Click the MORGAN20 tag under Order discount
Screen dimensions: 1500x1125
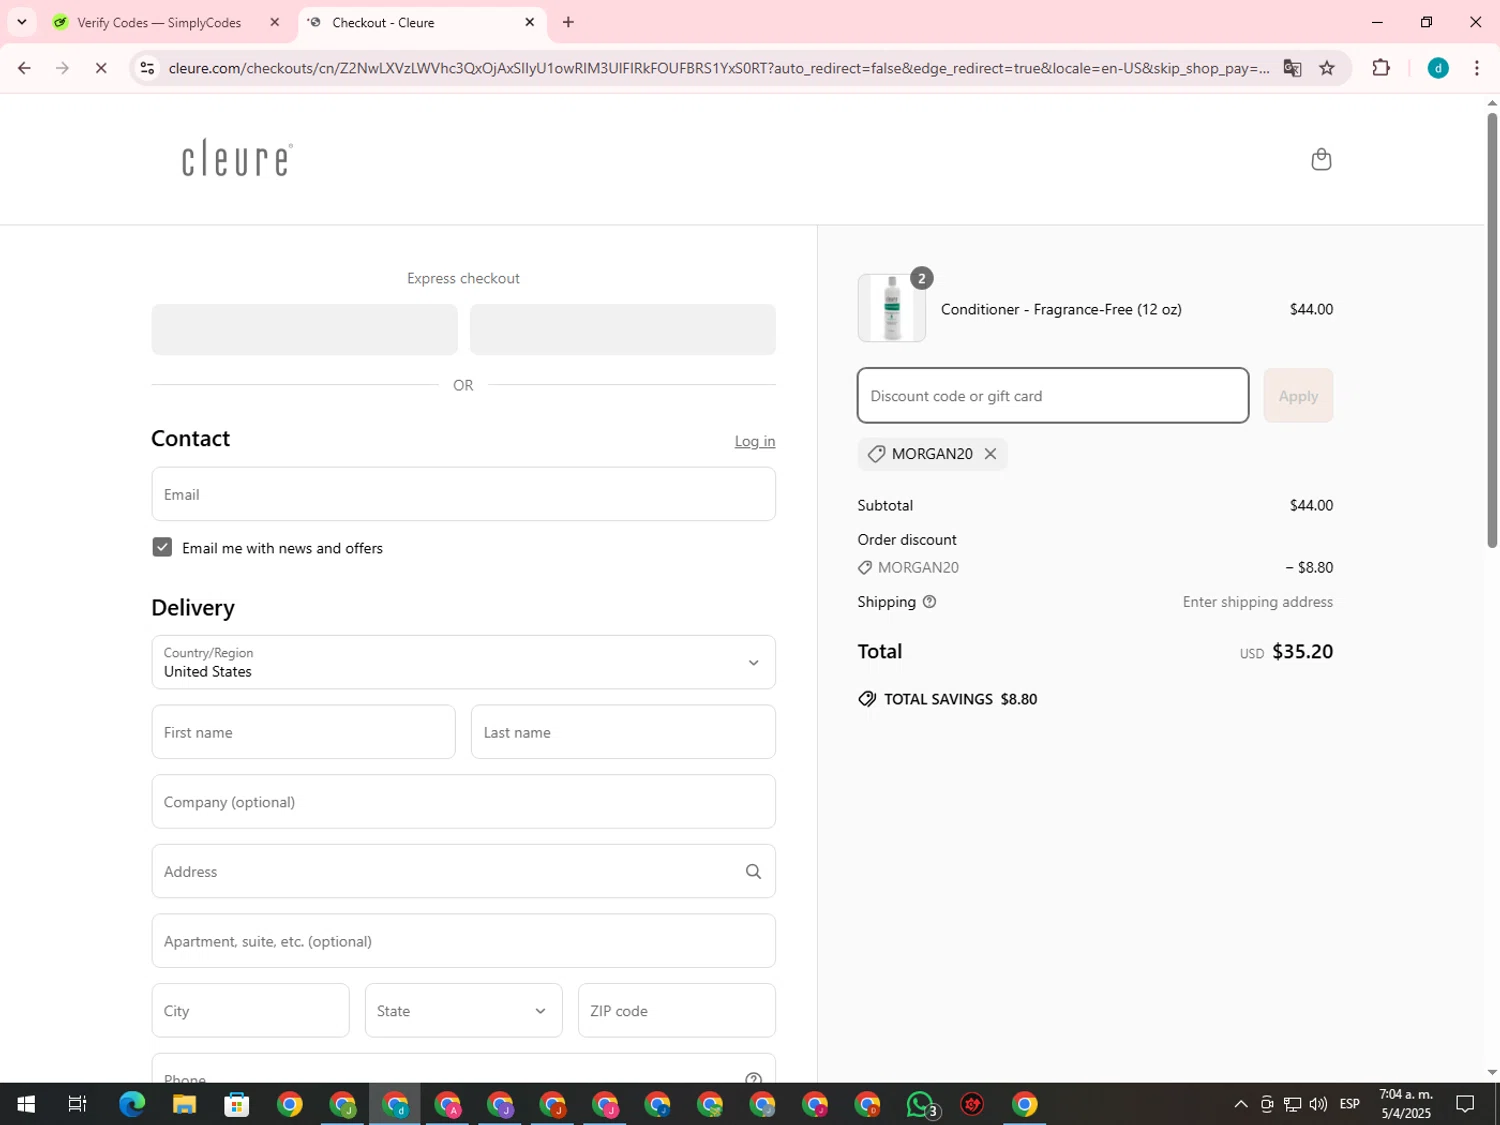tap(908, 568)
